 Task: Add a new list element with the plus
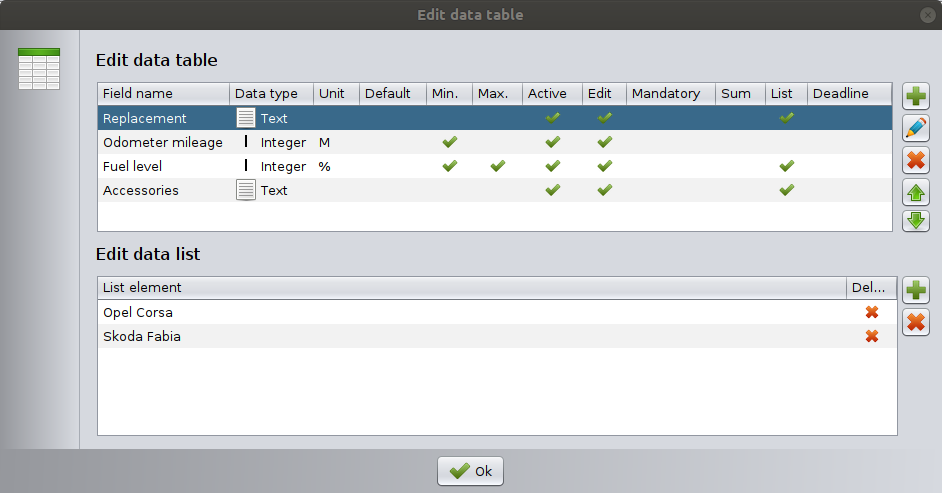(x=915, y=291)
